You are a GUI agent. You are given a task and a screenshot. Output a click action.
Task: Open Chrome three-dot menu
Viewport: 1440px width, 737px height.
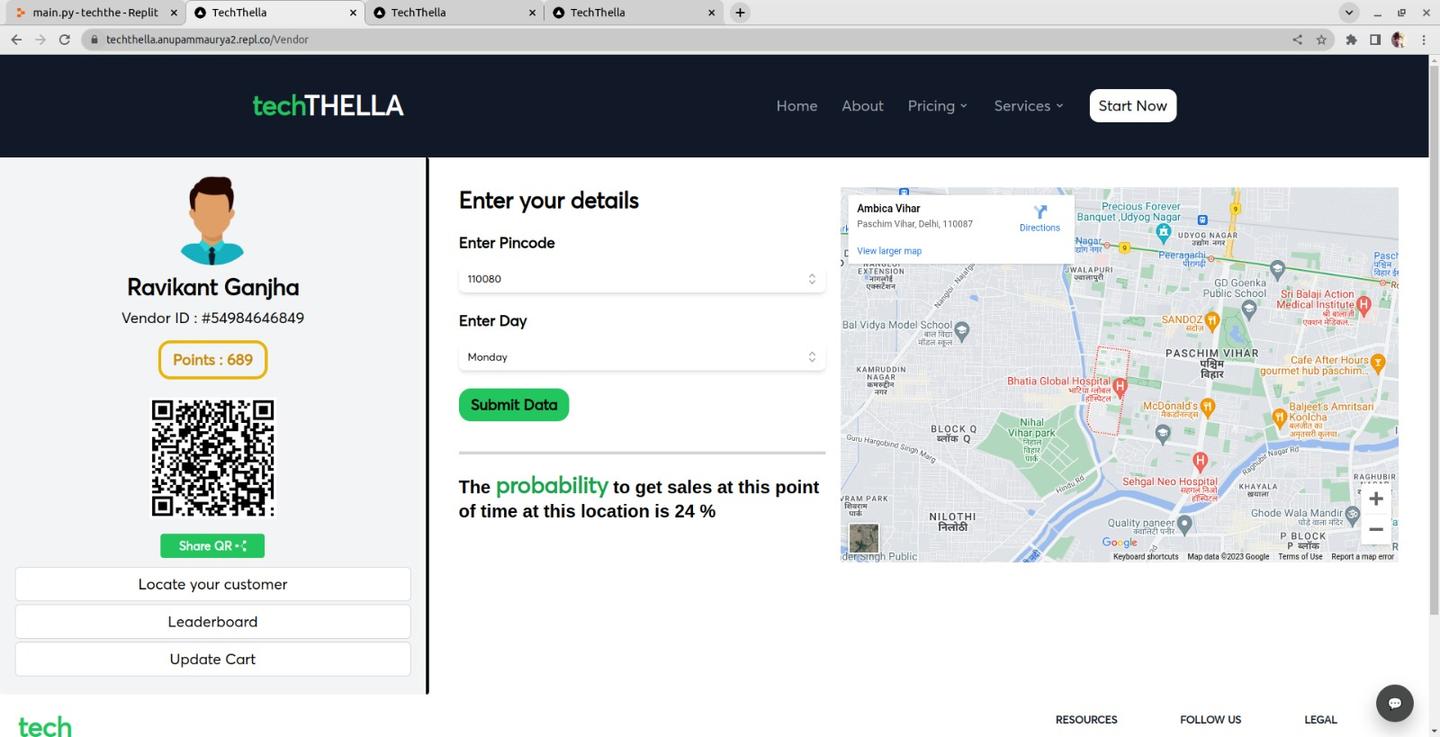(x=1424, y=40)
